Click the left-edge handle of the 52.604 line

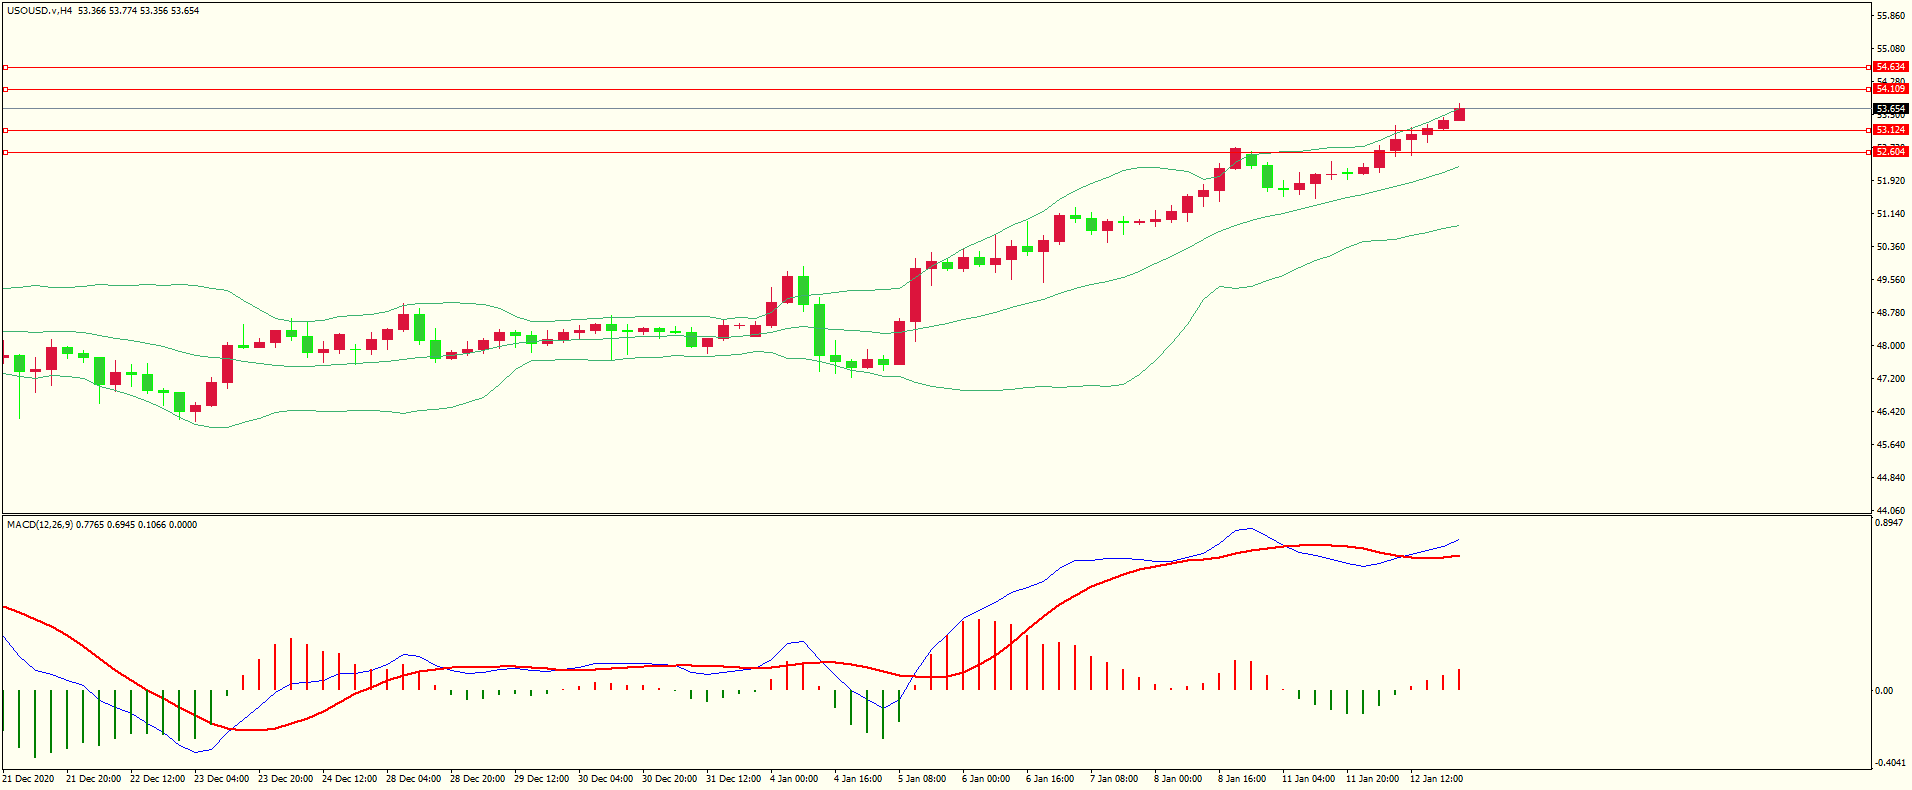tap(5, 152)
